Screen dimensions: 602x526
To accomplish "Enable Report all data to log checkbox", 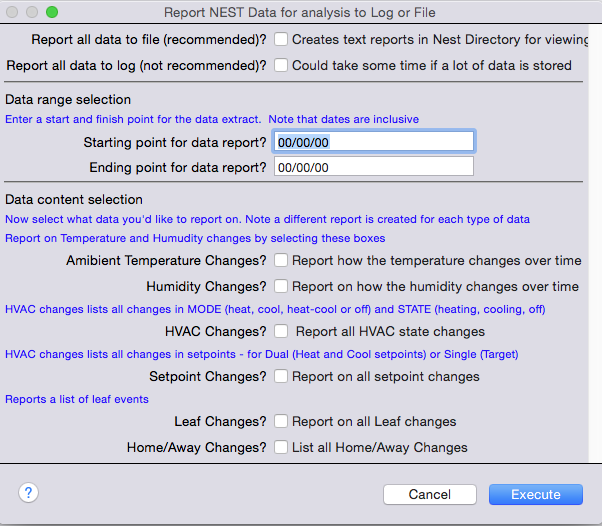I will point(281,65).
